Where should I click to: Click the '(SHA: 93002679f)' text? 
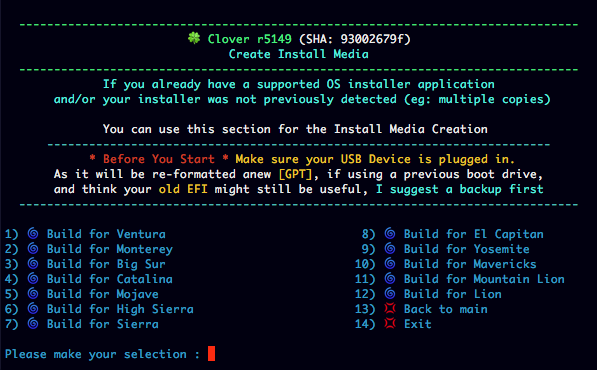pos(355,39)
